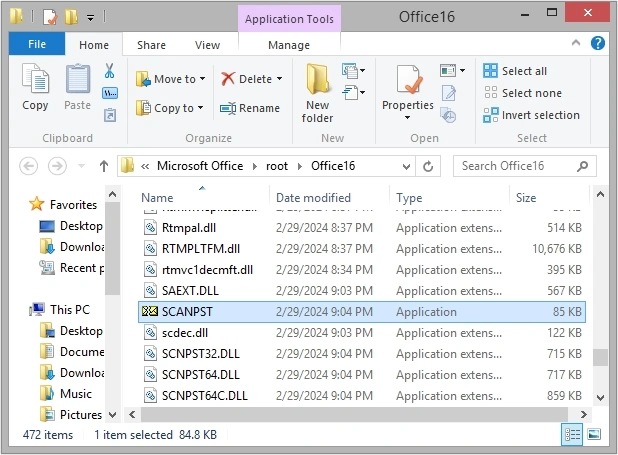Open the New item dropdown icon
The height and width of the screenshot is (455, 618).
[354, 71]
